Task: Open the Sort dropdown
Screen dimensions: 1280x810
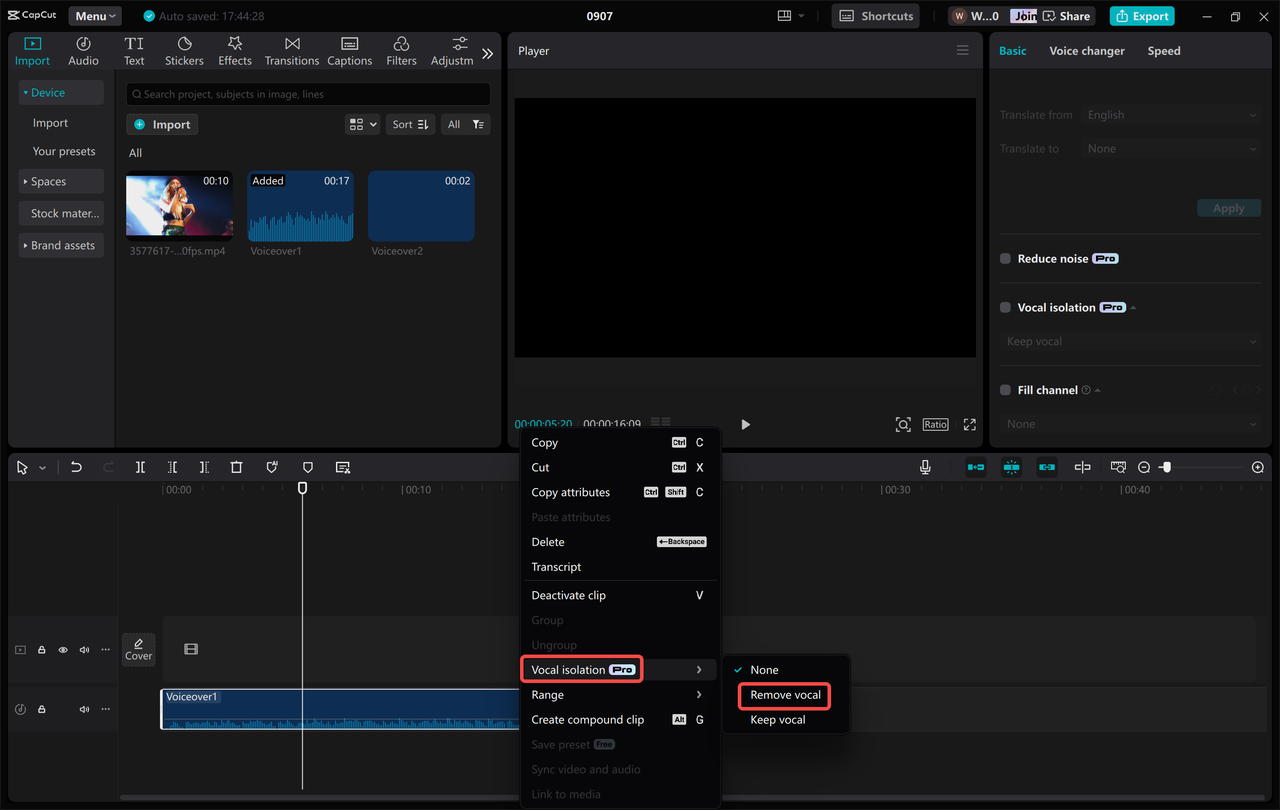Action: coord(410,124)
